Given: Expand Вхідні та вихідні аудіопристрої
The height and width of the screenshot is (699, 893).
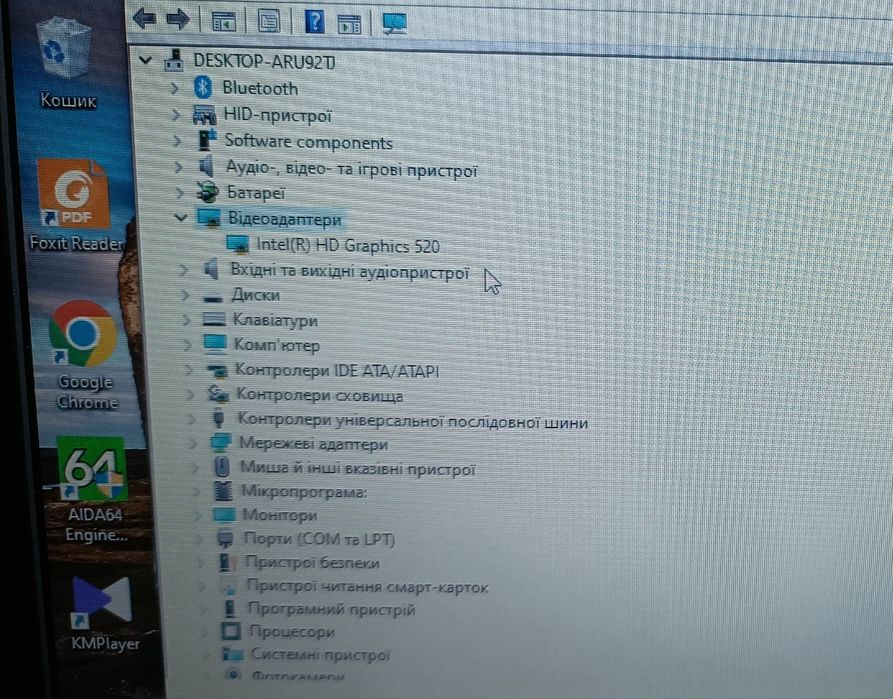Looking at the screenshot, I should click(x=183, y=269).
